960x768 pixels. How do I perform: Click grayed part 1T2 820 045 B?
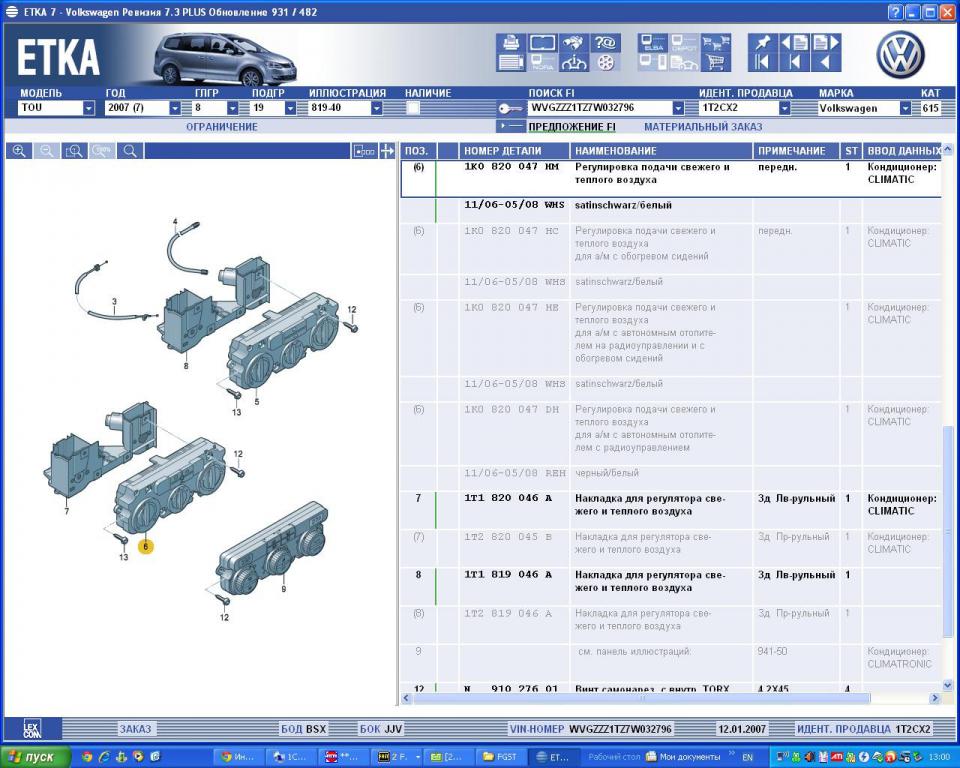pos(508,536)
